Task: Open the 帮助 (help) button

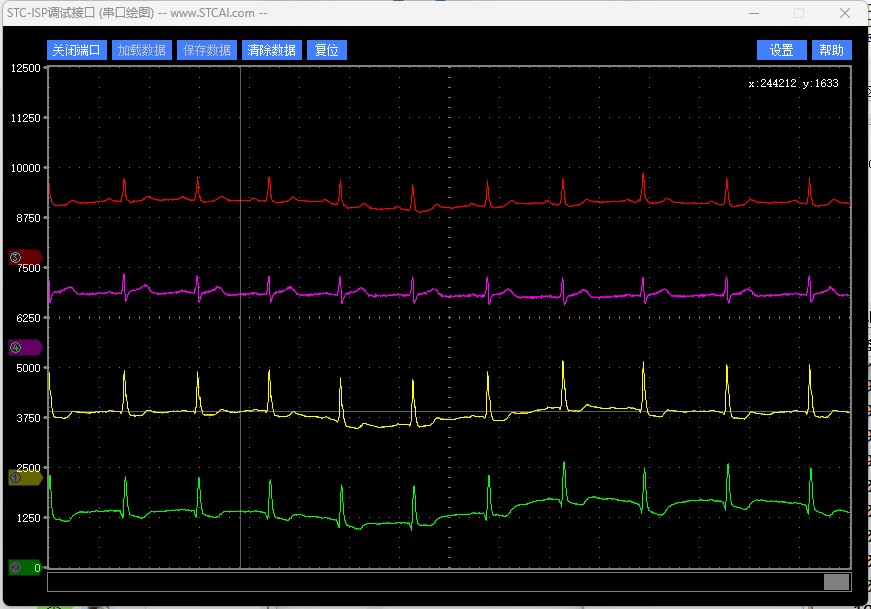Action: (x=831, y=50)
